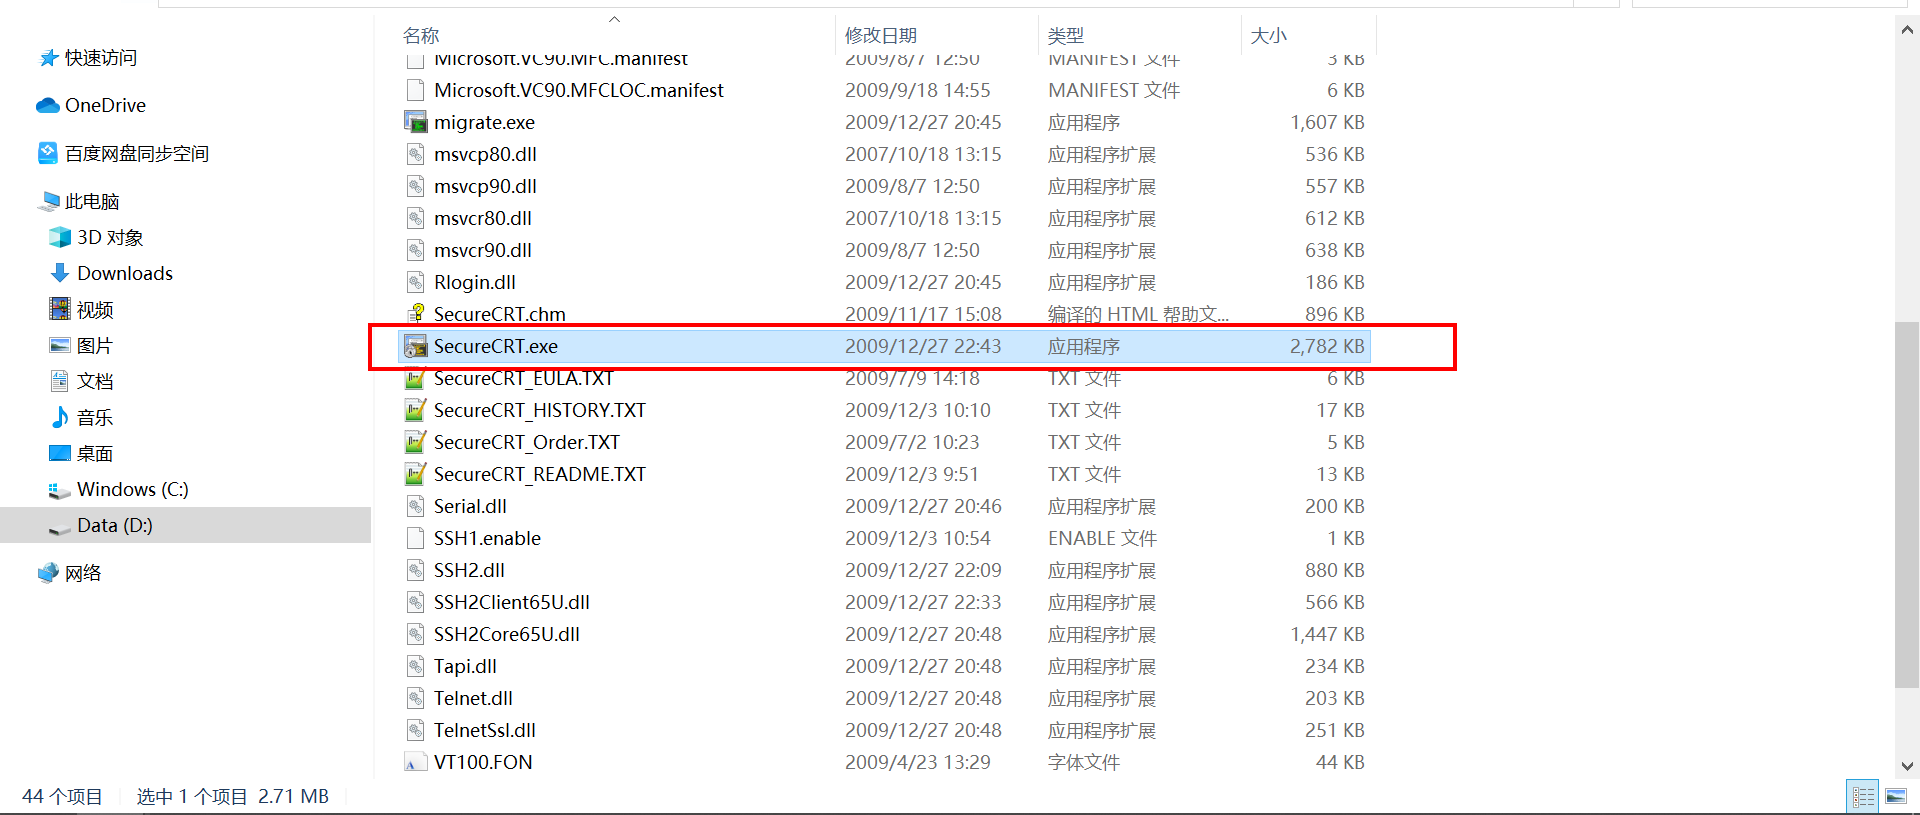Select 网络 in navigation pane
The width and height of the screenshot is (1920, 815).
tap(83, 573)
